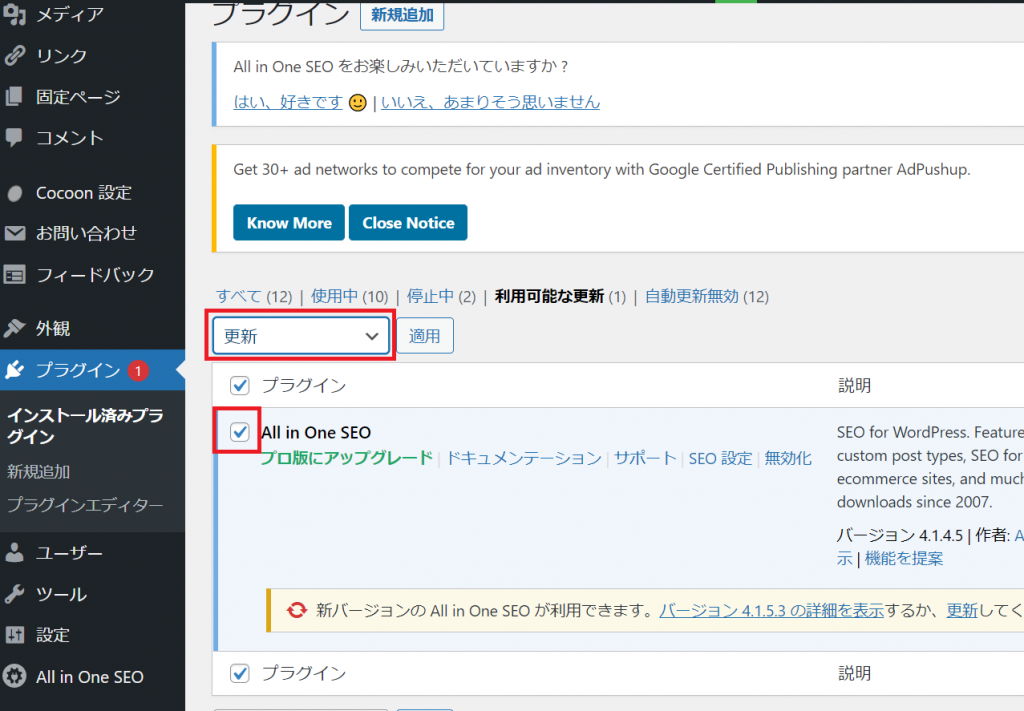Show 停止中 (2) plugins filter
The image size is (1024, 711).
pos(441,296)
